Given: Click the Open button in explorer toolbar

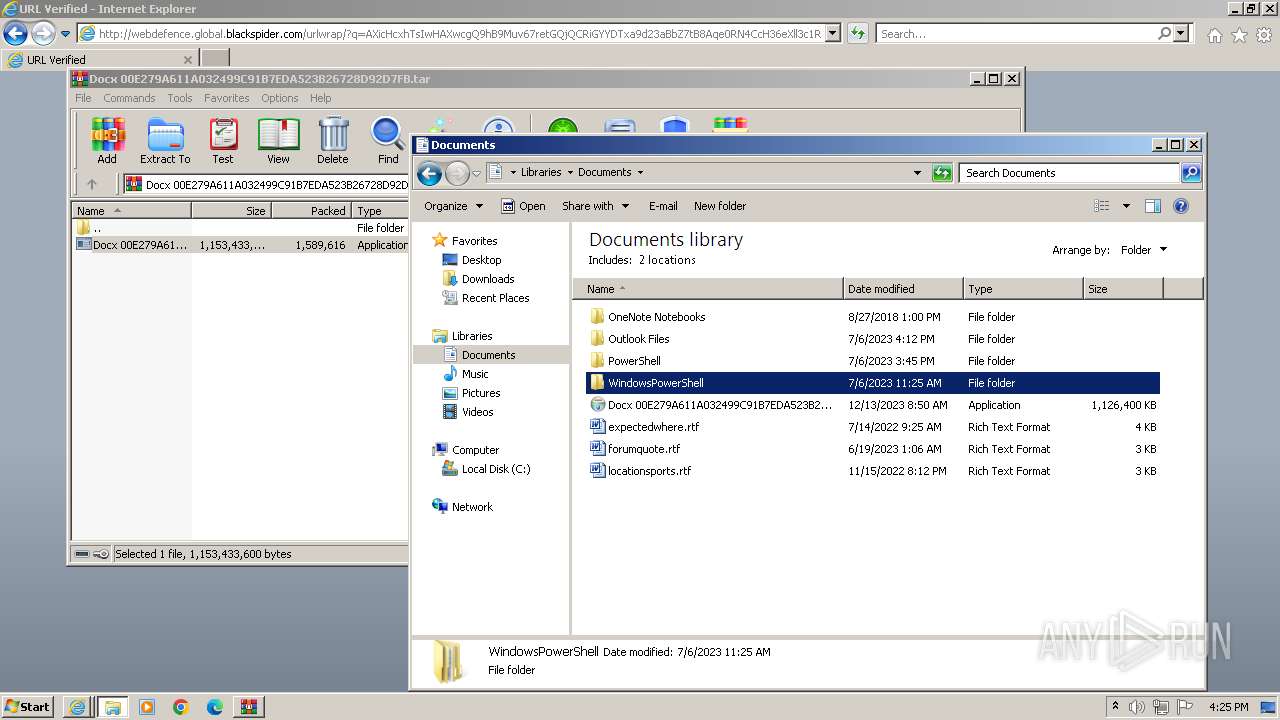Looking at the screenshot, I should (523, 206).
